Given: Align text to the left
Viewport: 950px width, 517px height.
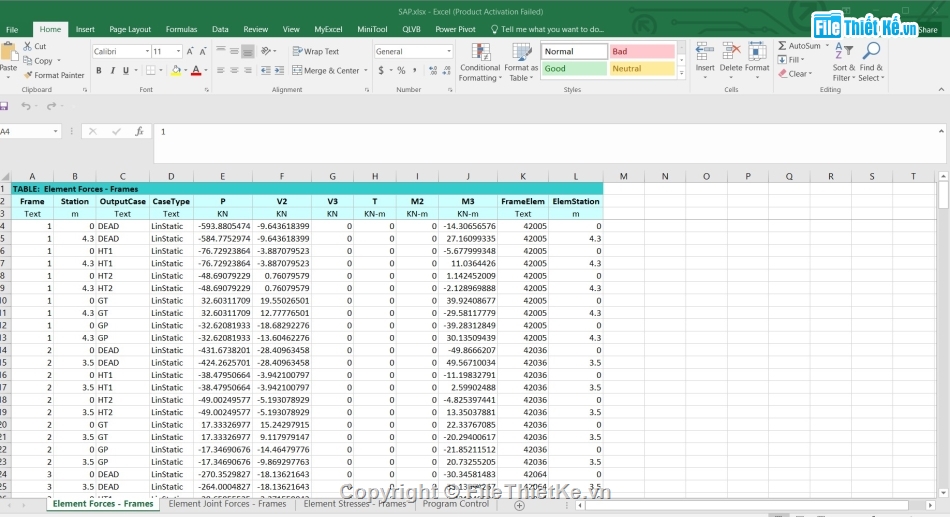Looking at the screenshot, I should coord(221,70).
